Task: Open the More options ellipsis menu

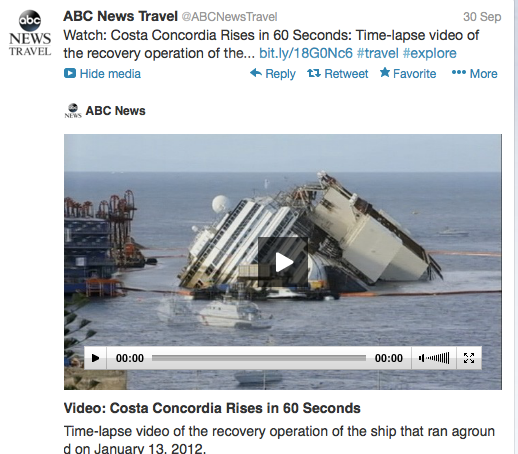Action: 474,73
